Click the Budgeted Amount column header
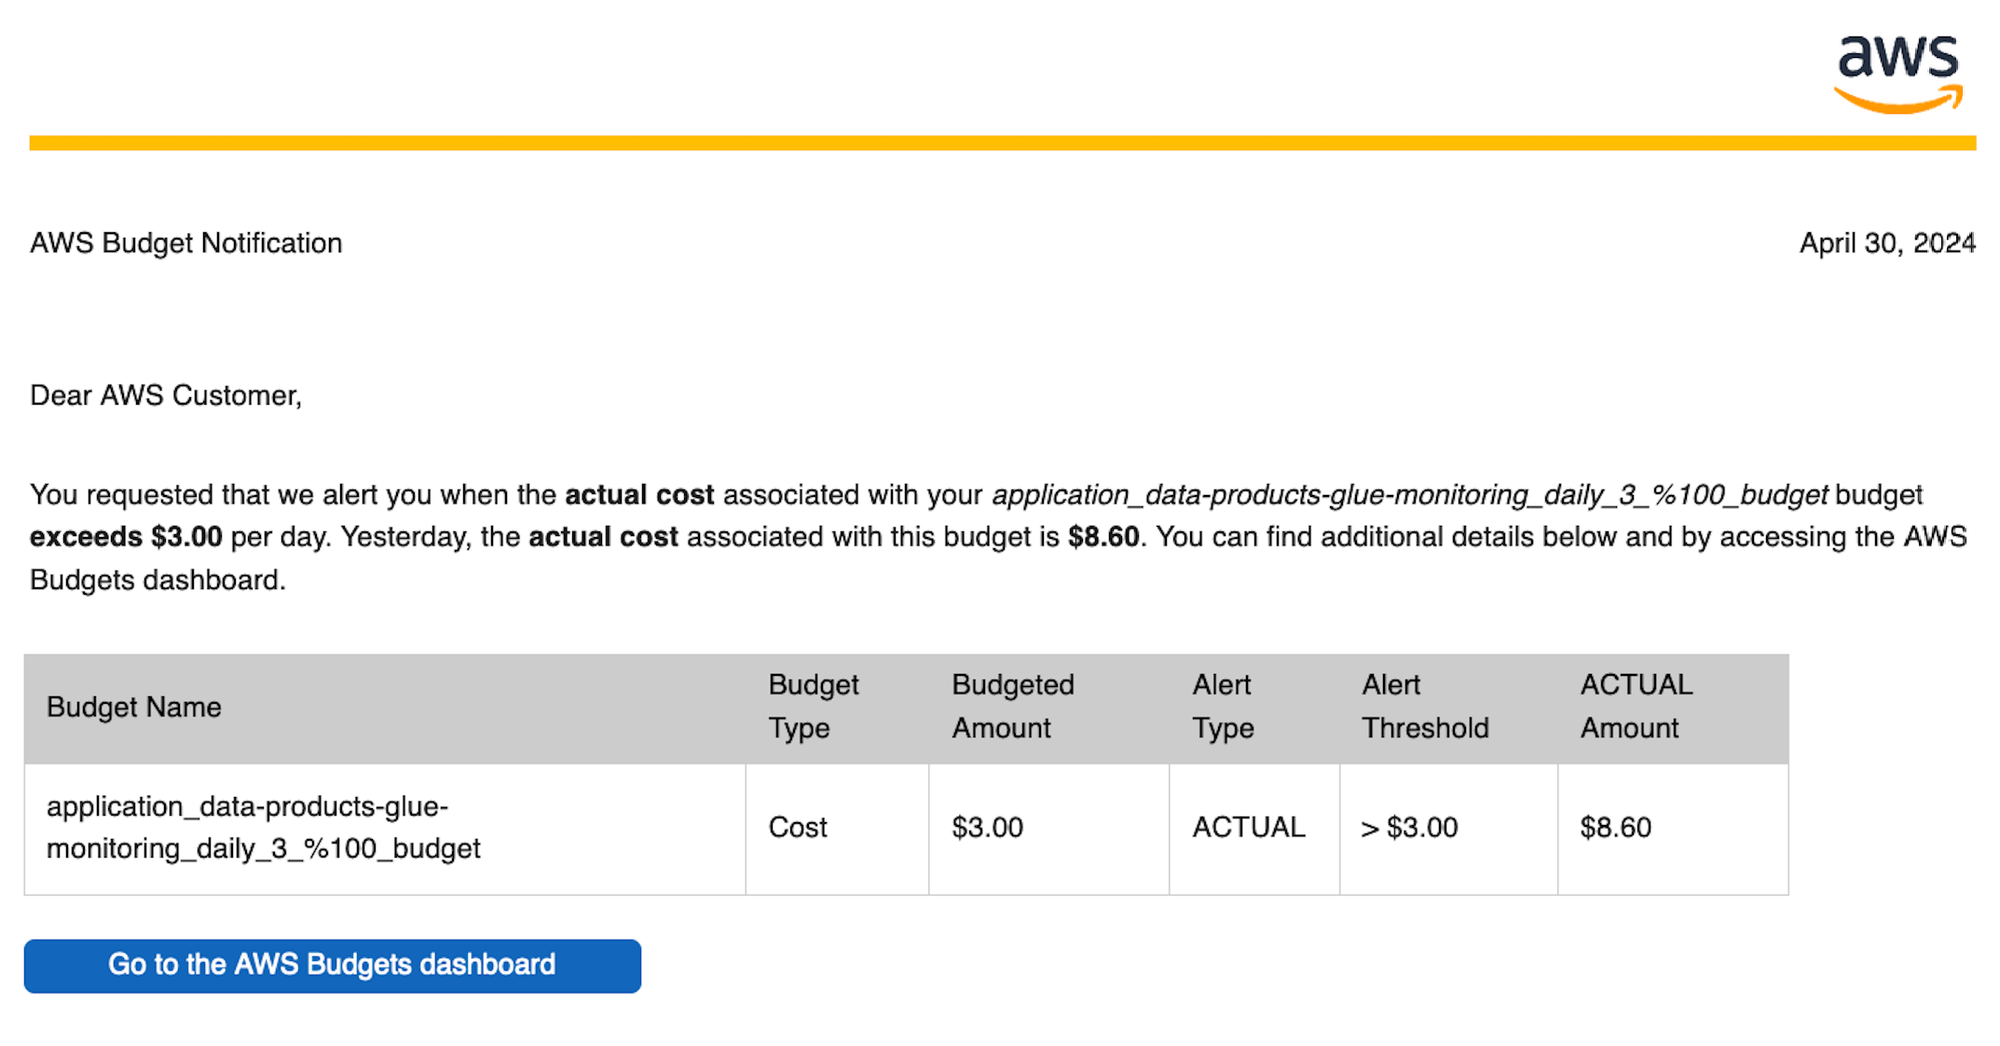The height and width of the screenshot is (1046, 2000). pyautogui.click(x=1012, y=706)
